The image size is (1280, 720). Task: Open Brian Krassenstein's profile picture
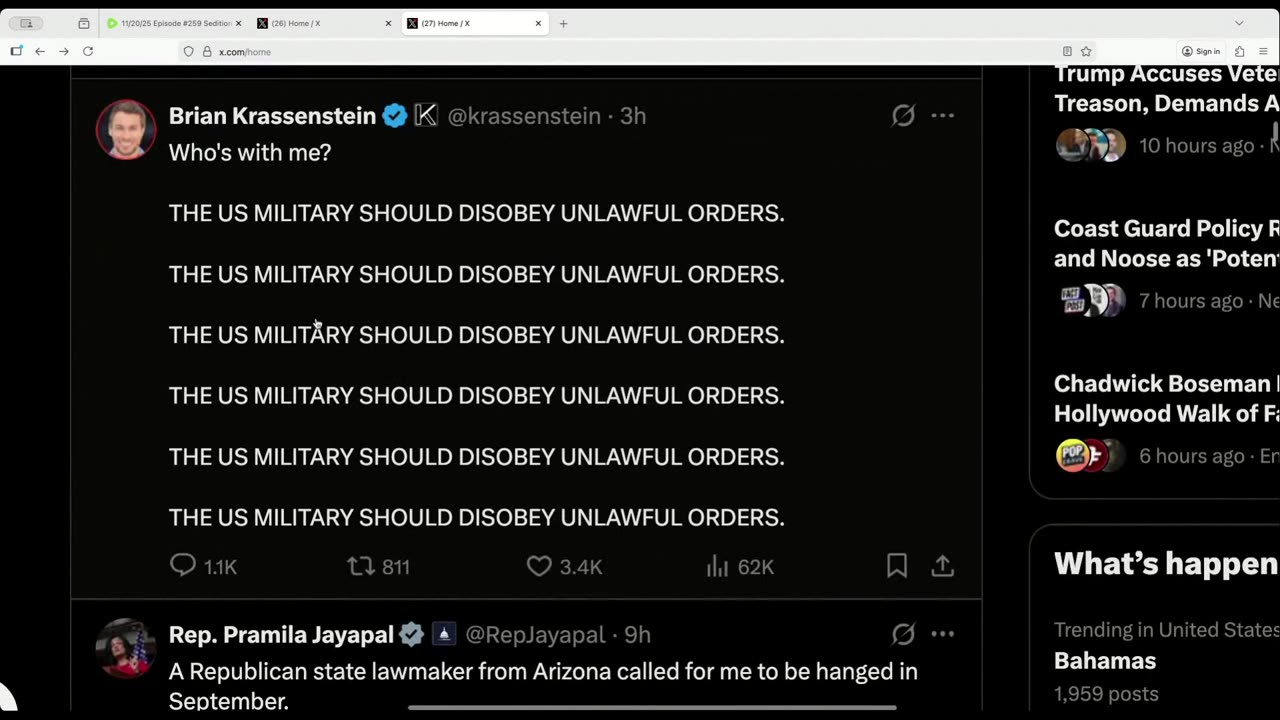pyautogui.click(x=126, y=129)
